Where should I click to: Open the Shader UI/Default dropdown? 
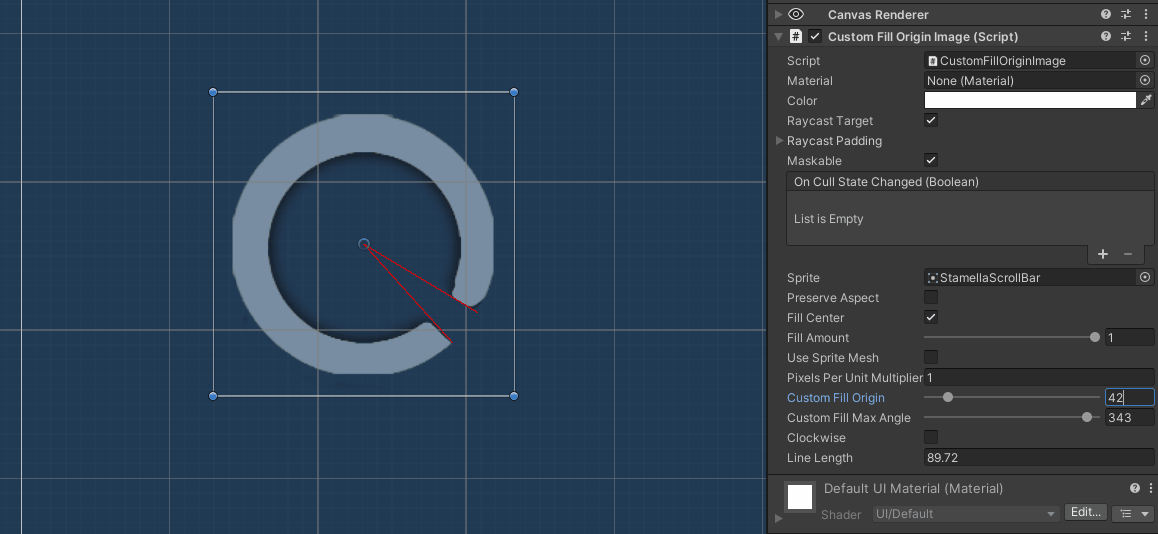coord(966,513)
